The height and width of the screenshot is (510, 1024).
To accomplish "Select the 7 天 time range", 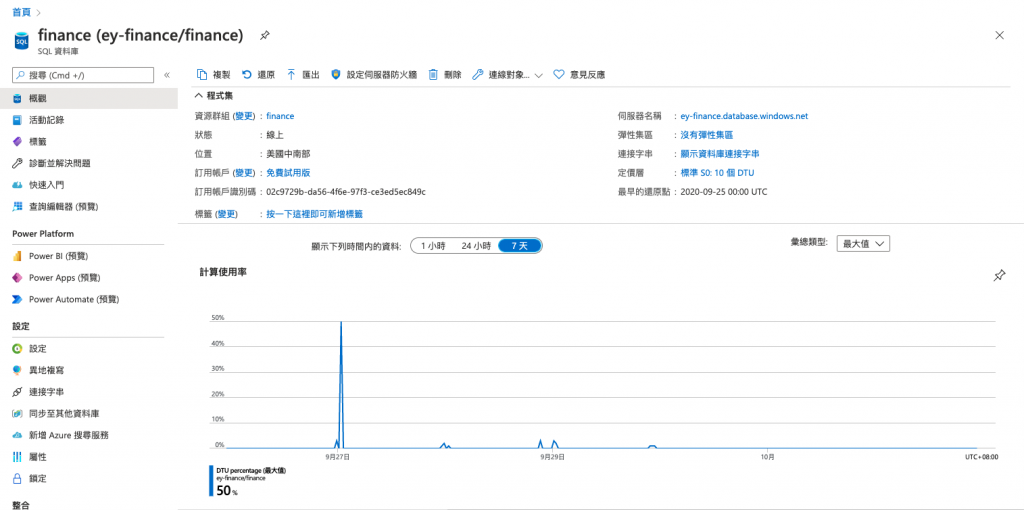I will coord(520,246).
